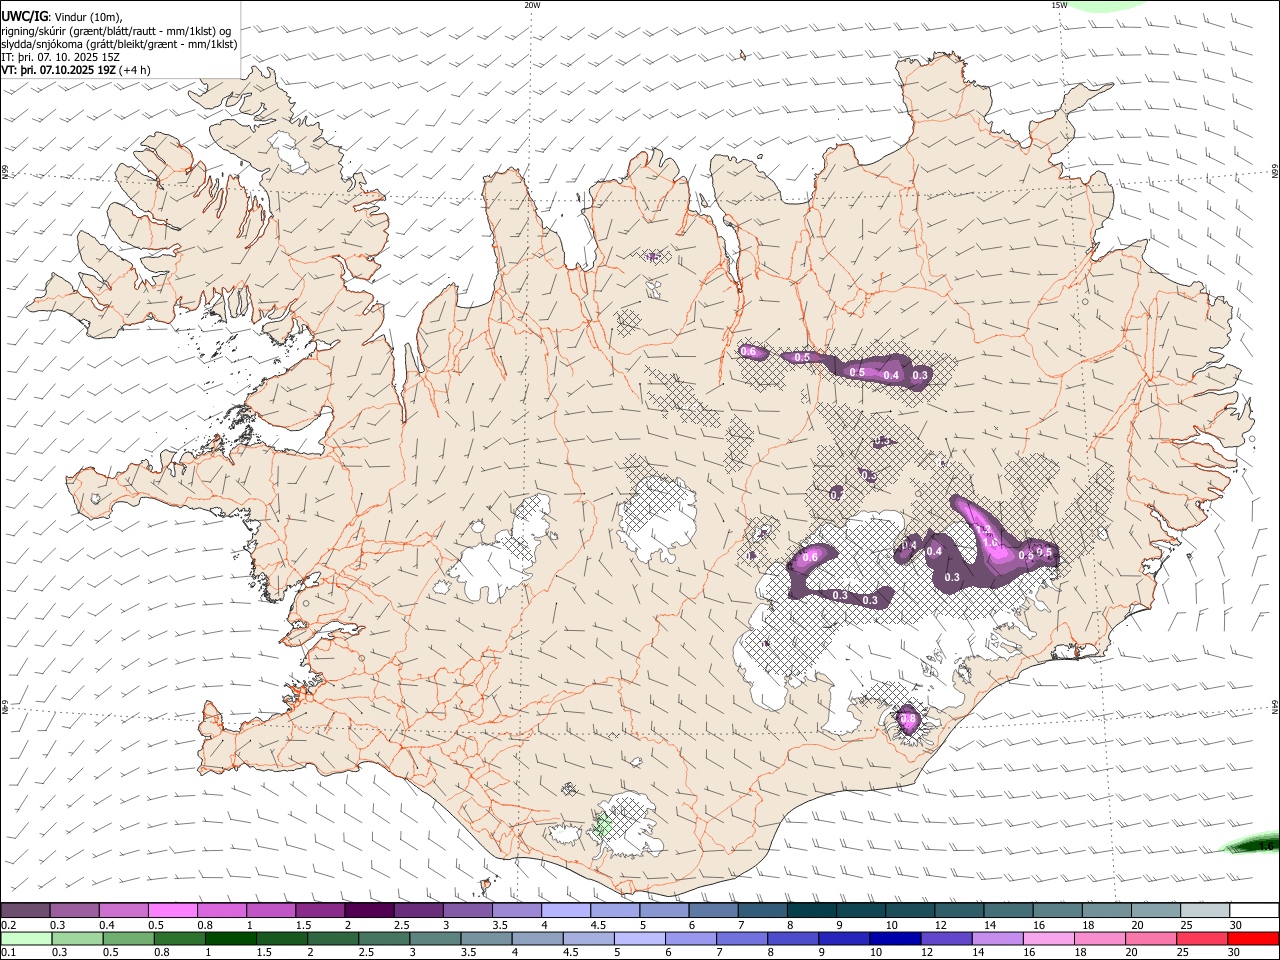Click the pale gray swatch labeled 25 in upper legend
Viewport: 1280px width, 960px height.
pyautogui.click(x=1204, y=911)
